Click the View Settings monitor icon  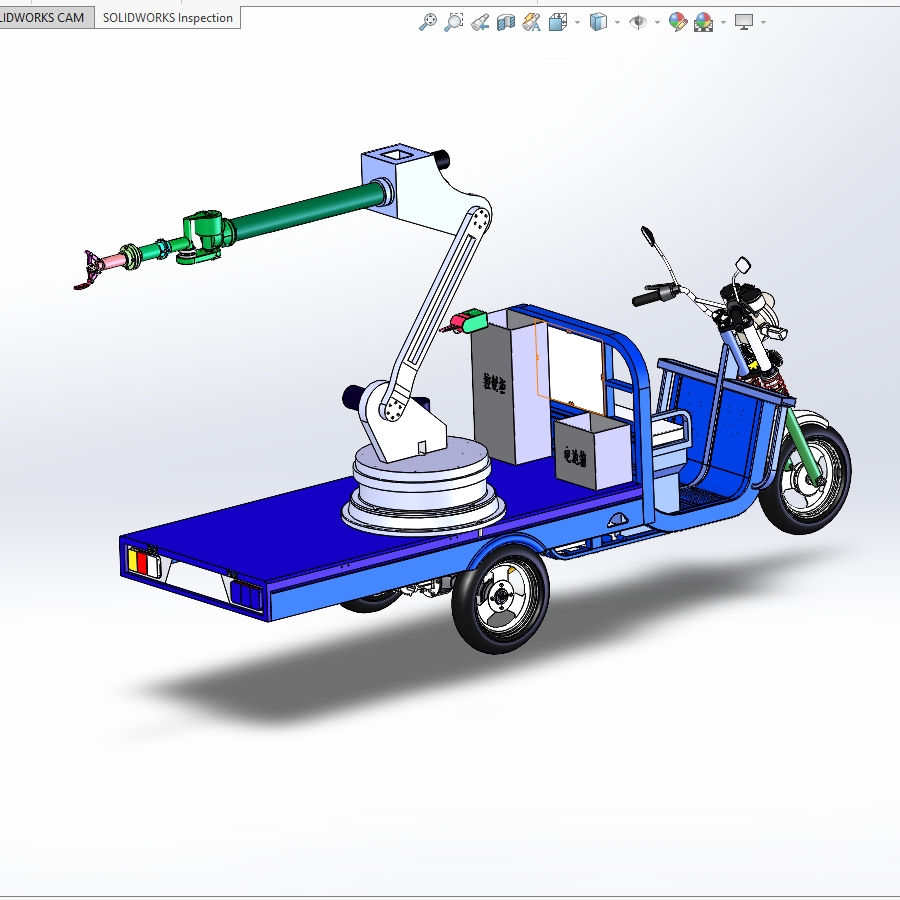click(x=744, y=22)
